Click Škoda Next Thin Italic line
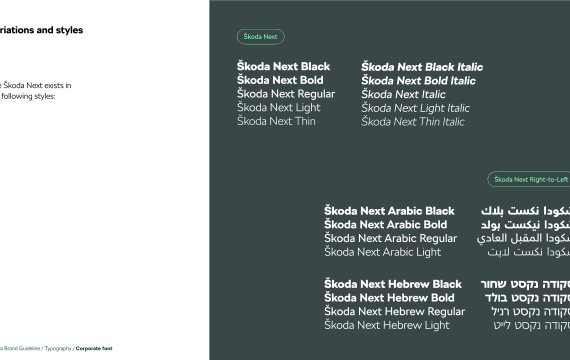 413,121
